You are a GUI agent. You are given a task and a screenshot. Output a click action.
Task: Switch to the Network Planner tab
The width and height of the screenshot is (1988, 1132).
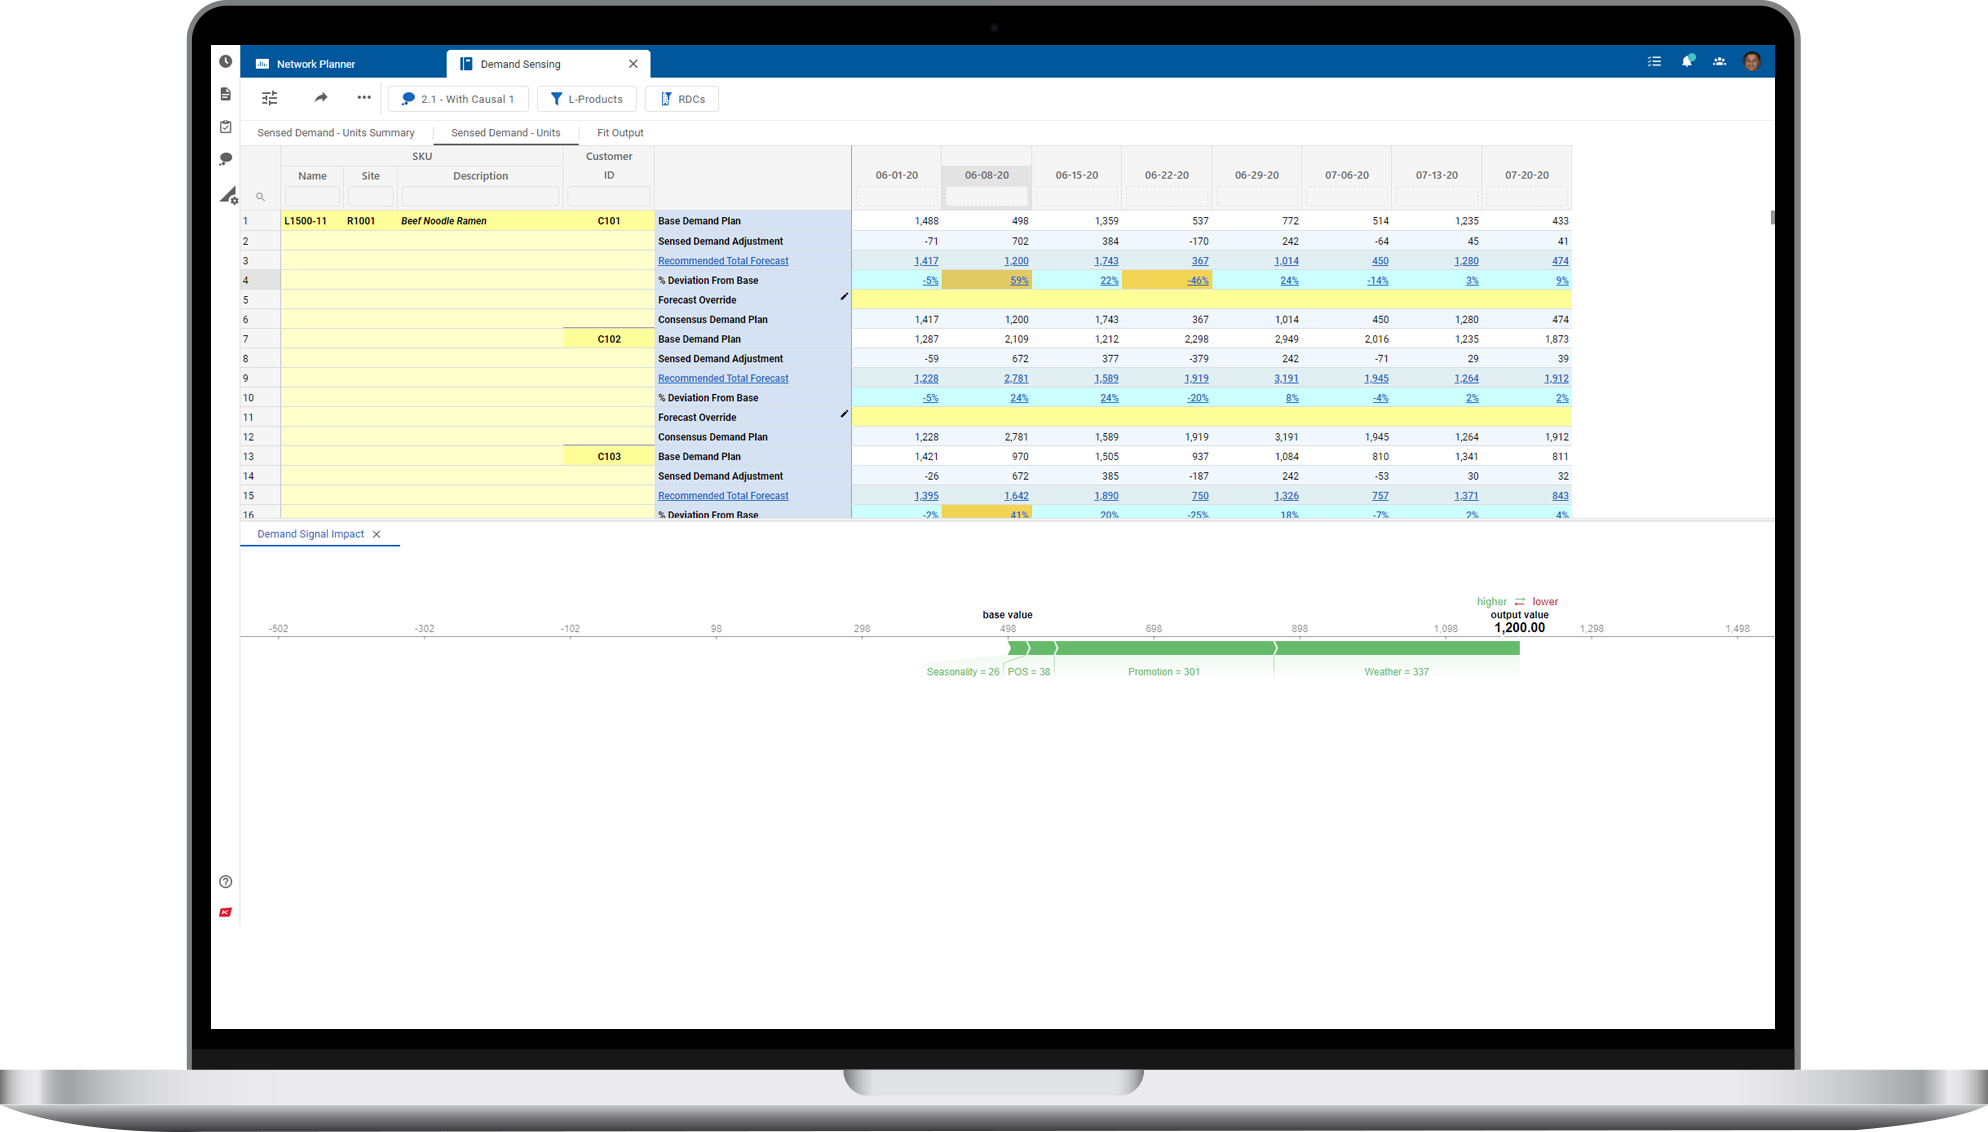pos(316,64)
